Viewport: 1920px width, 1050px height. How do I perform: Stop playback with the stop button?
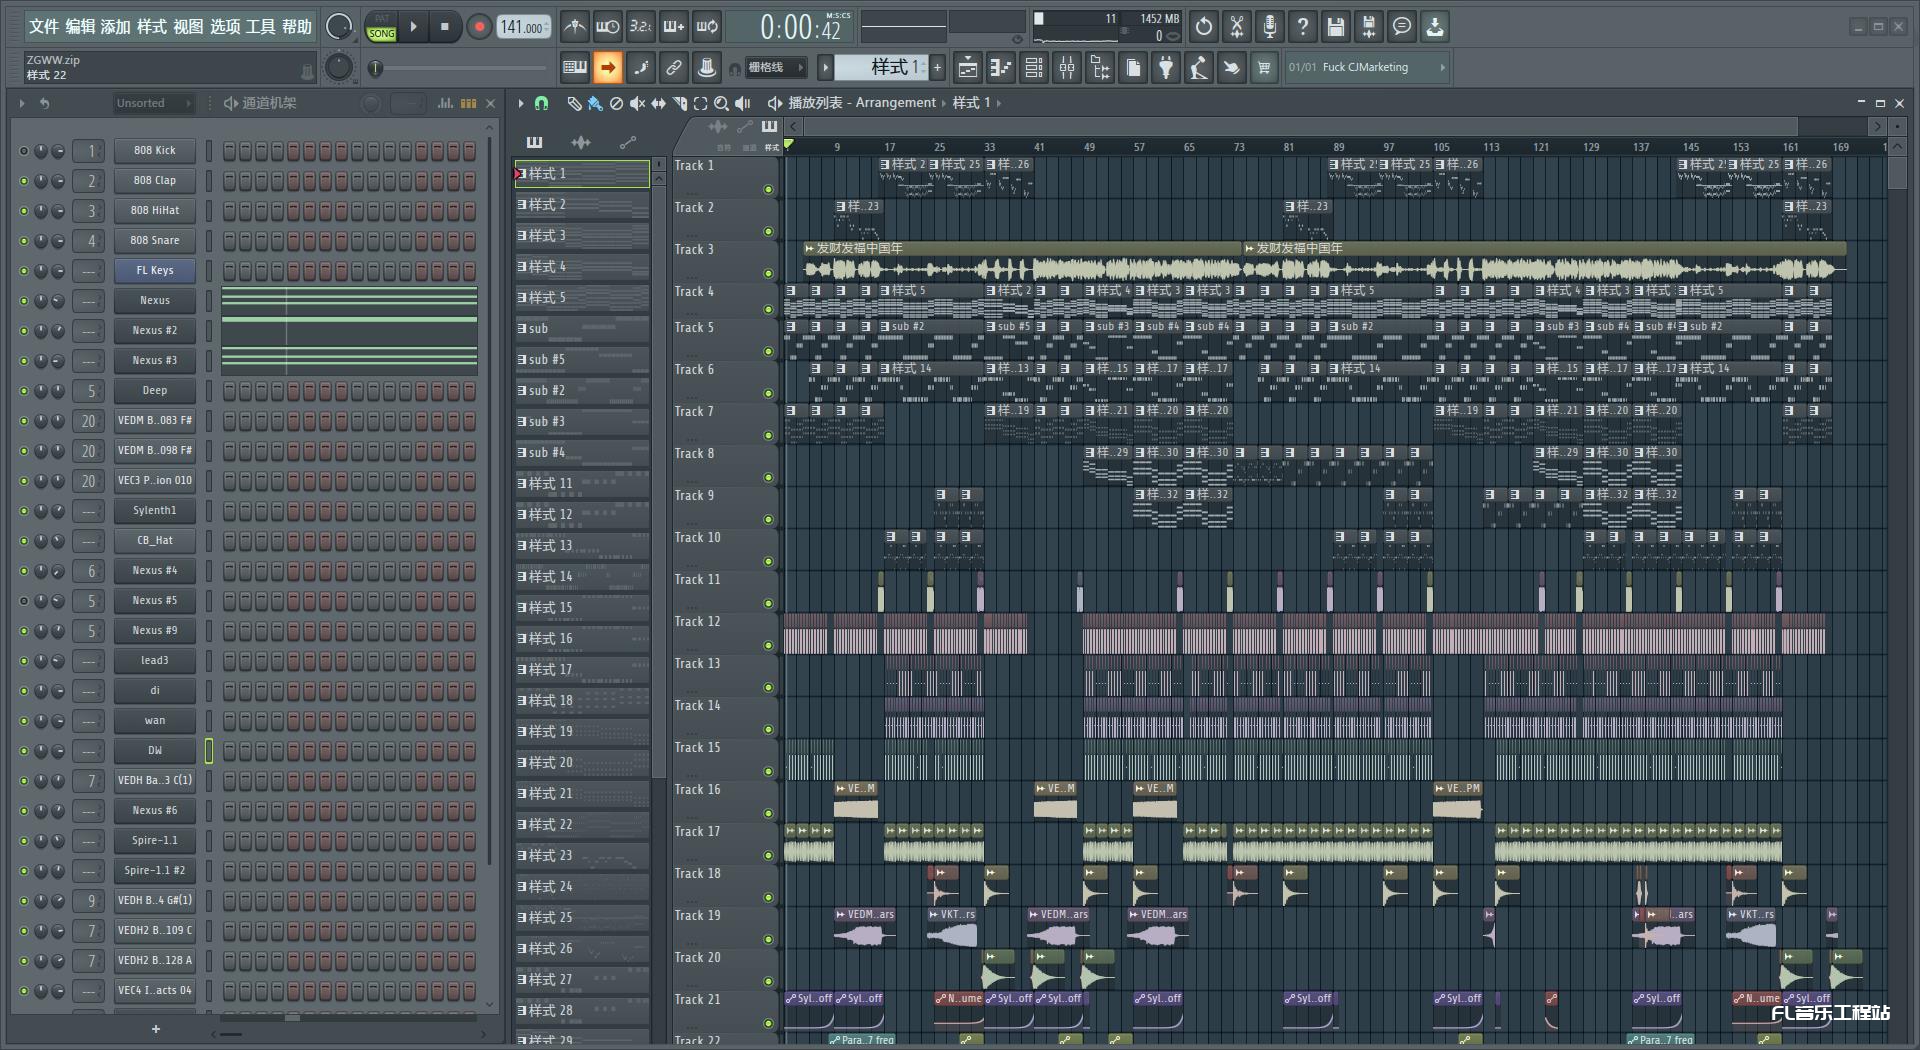[445, 27]
